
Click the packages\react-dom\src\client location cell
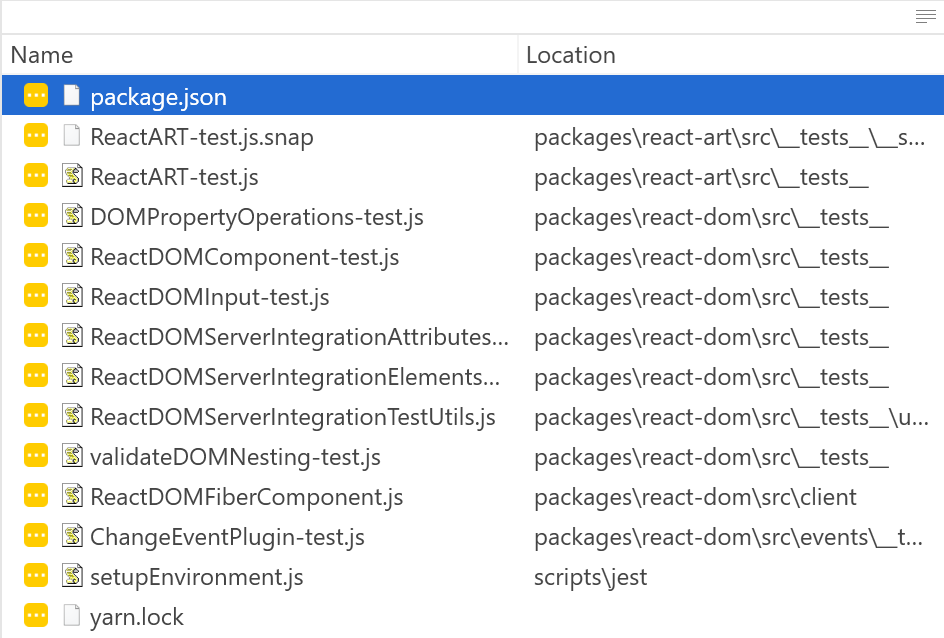click(695, 498)
